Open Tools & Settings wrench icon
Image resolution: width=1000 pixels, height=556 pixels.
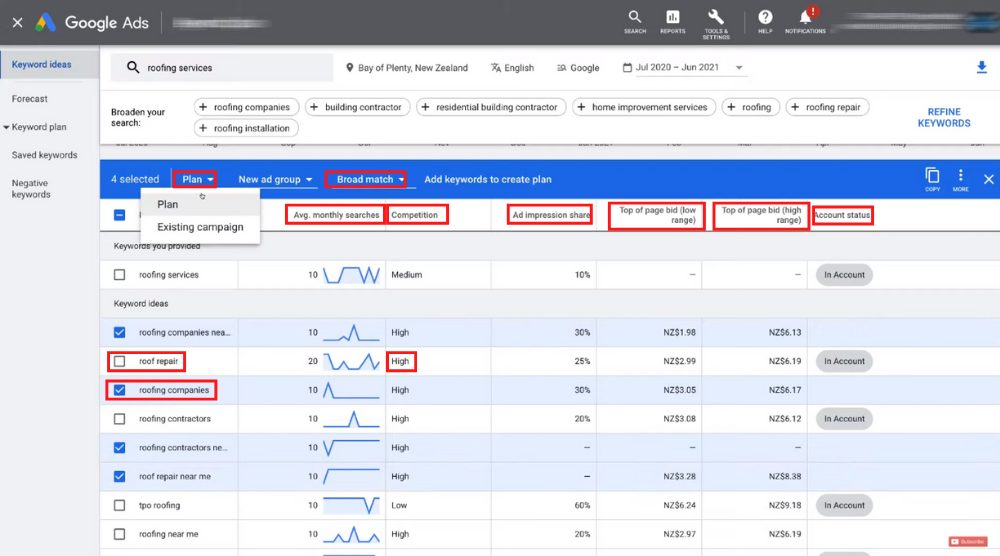[716, 24]
